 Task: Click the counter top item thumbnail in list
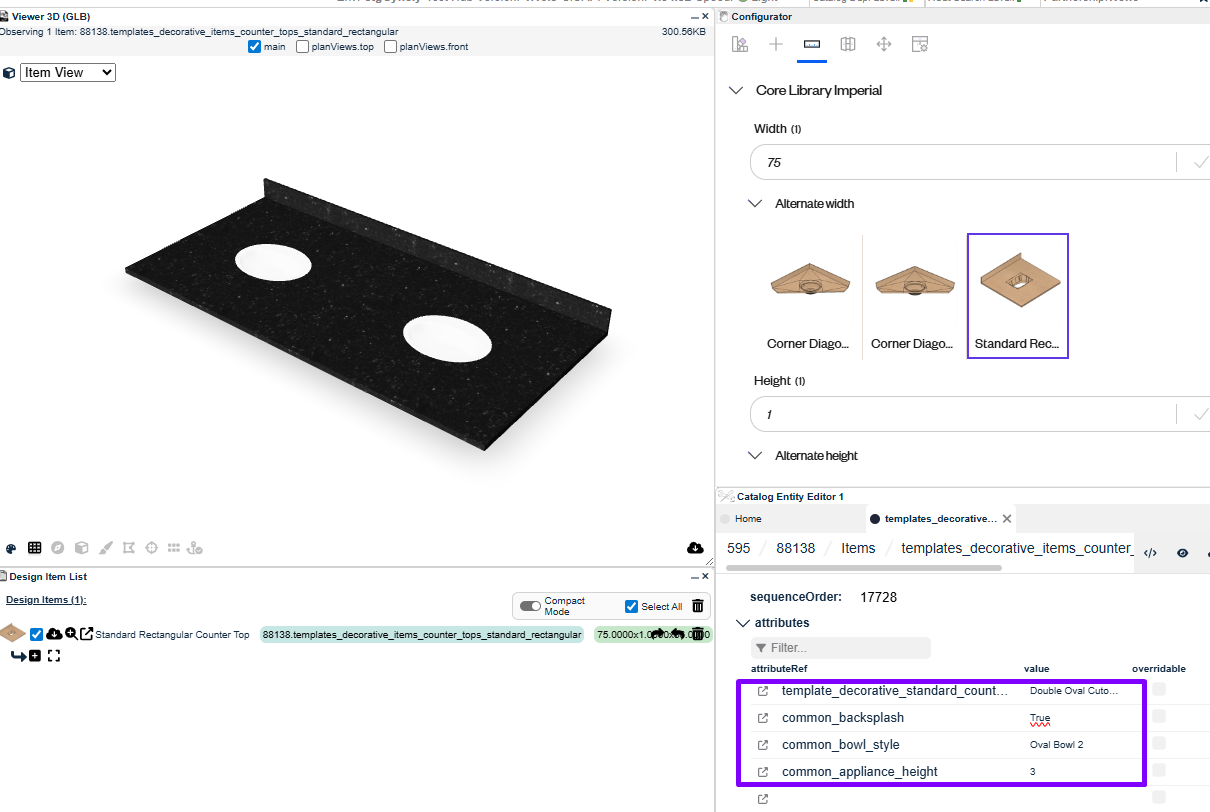[13, 633]
